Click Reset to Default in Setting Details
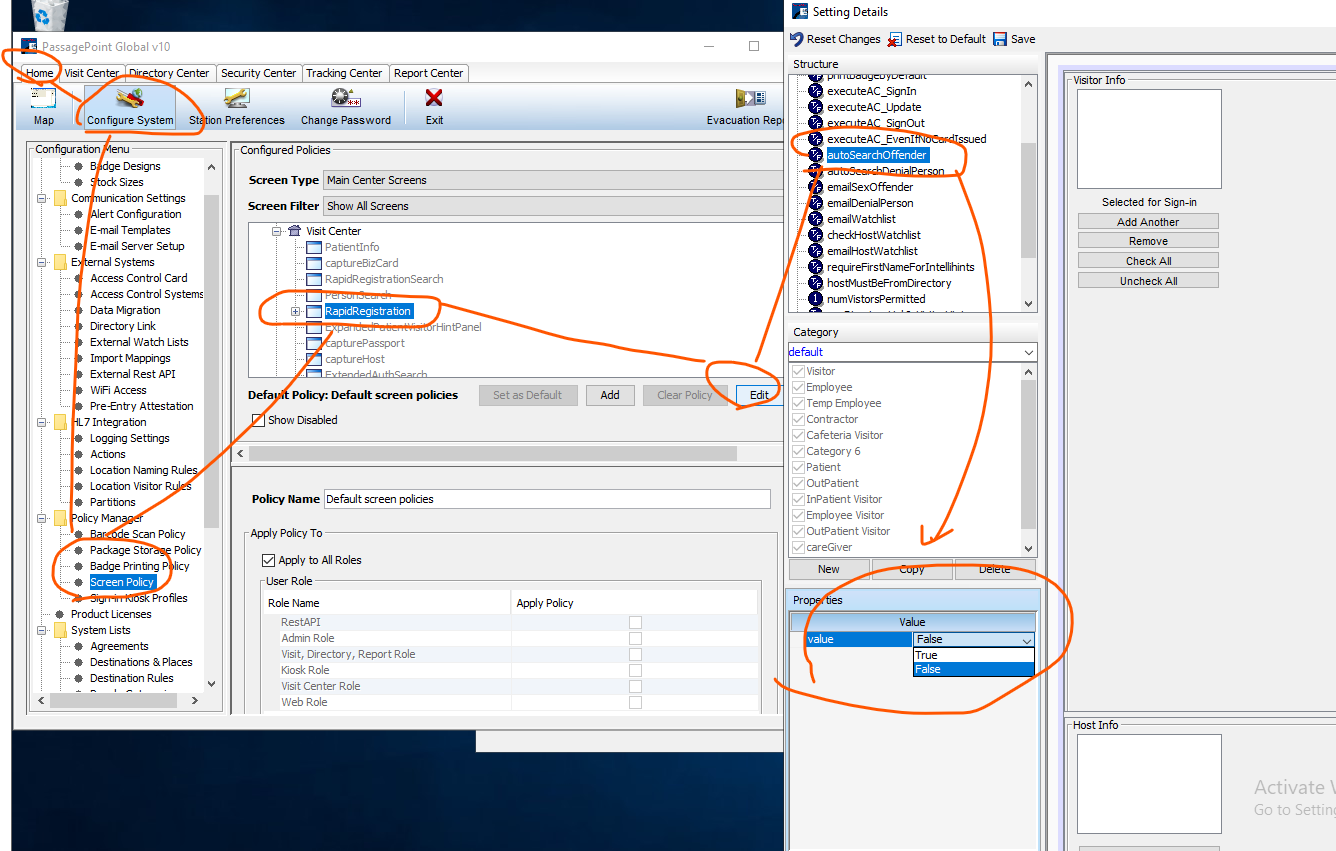This screenshot has height=851, width=1336. coord(936,39)
